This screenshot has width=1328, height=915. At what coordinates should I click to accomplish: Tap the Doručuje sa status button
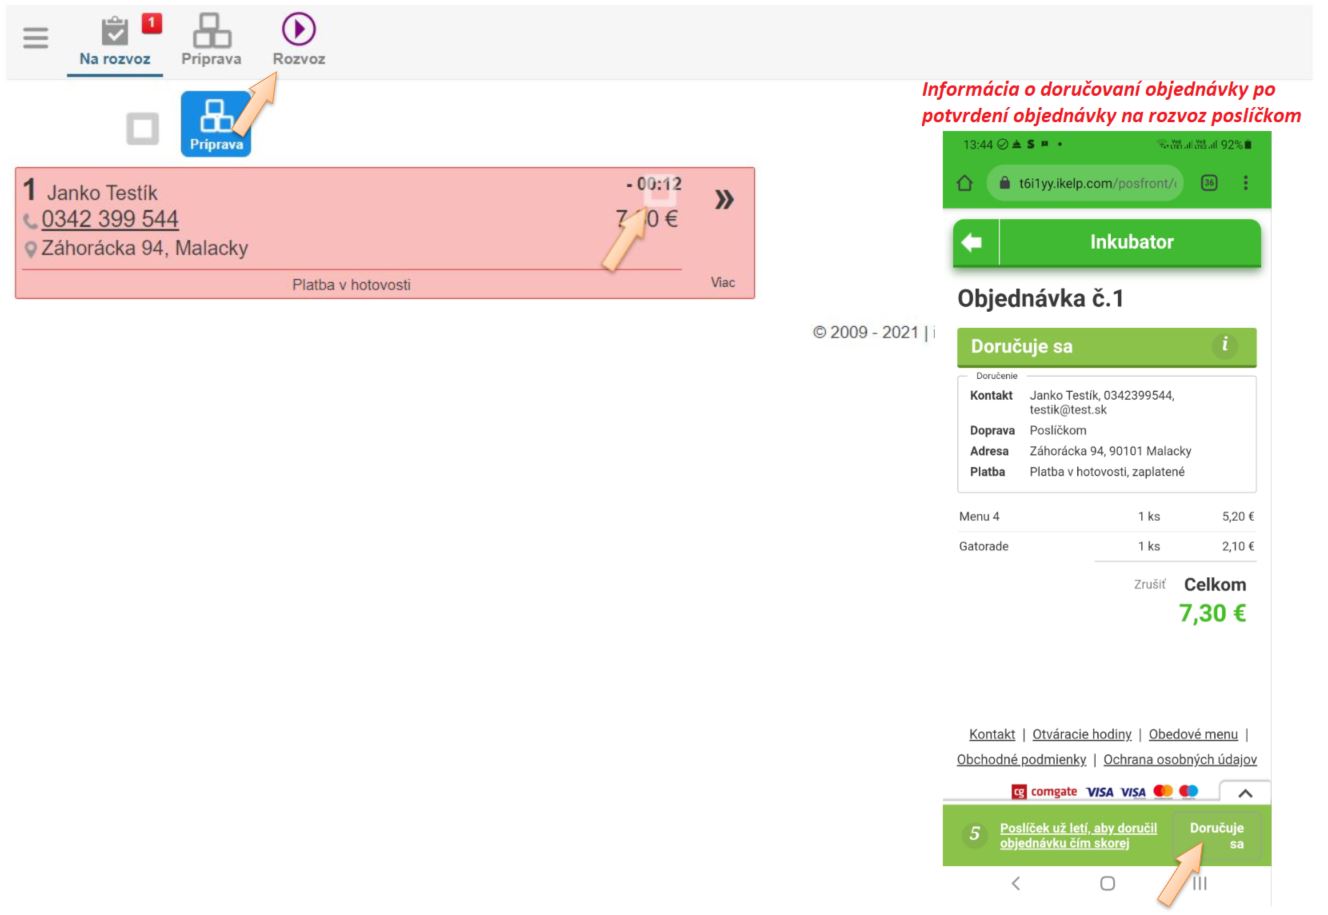(x=1217, y=836)
